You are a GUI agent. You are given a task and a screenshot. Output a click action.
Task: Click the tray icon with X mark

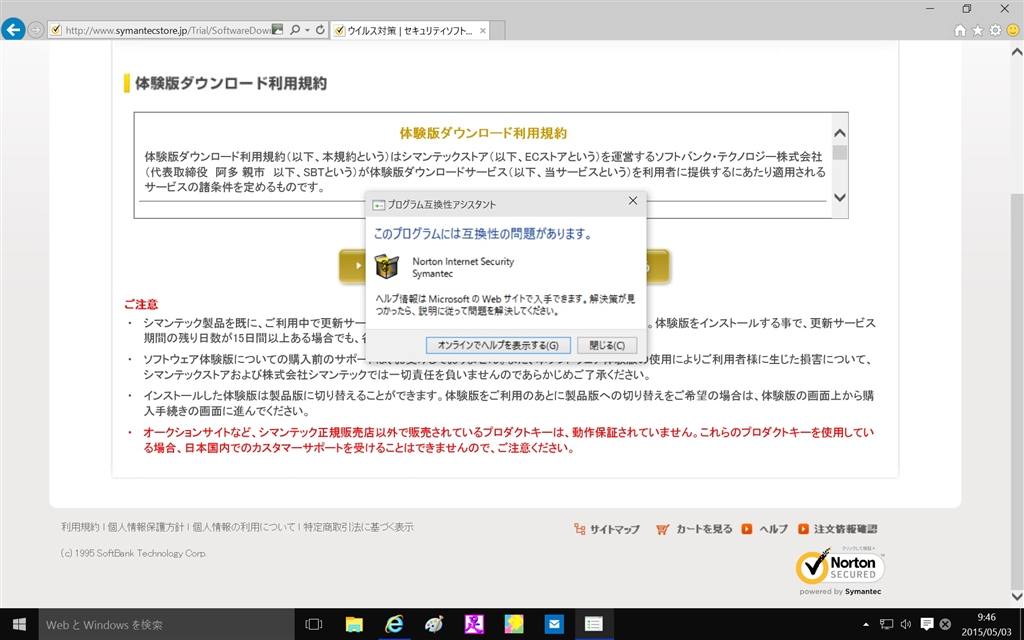(x=945, y=624)
